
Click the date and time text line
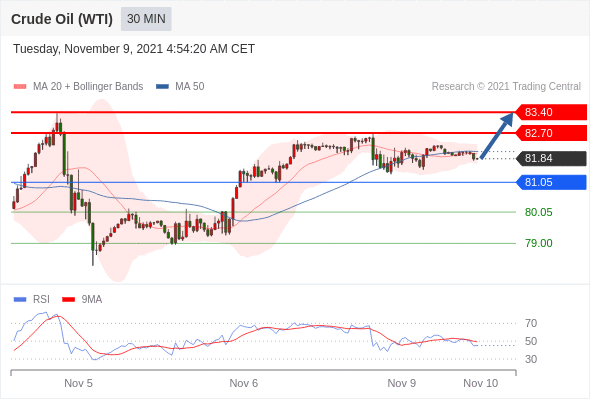click(x=134, y=49)
